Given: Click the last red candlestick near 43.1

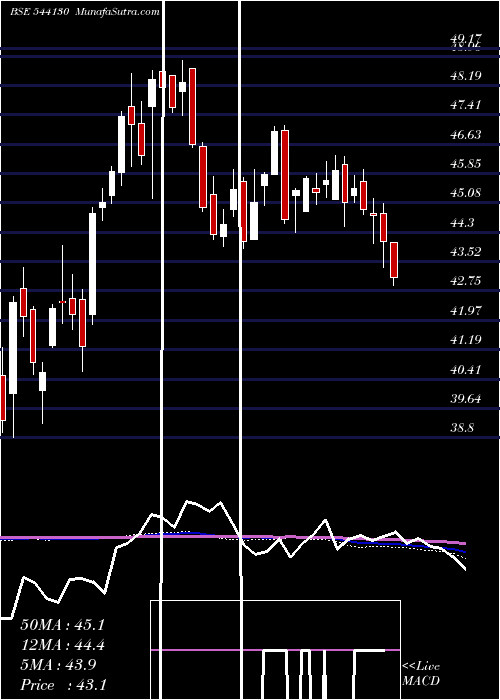Looking at the screenshot, I should pyautogui.click(x=394, y=260).
